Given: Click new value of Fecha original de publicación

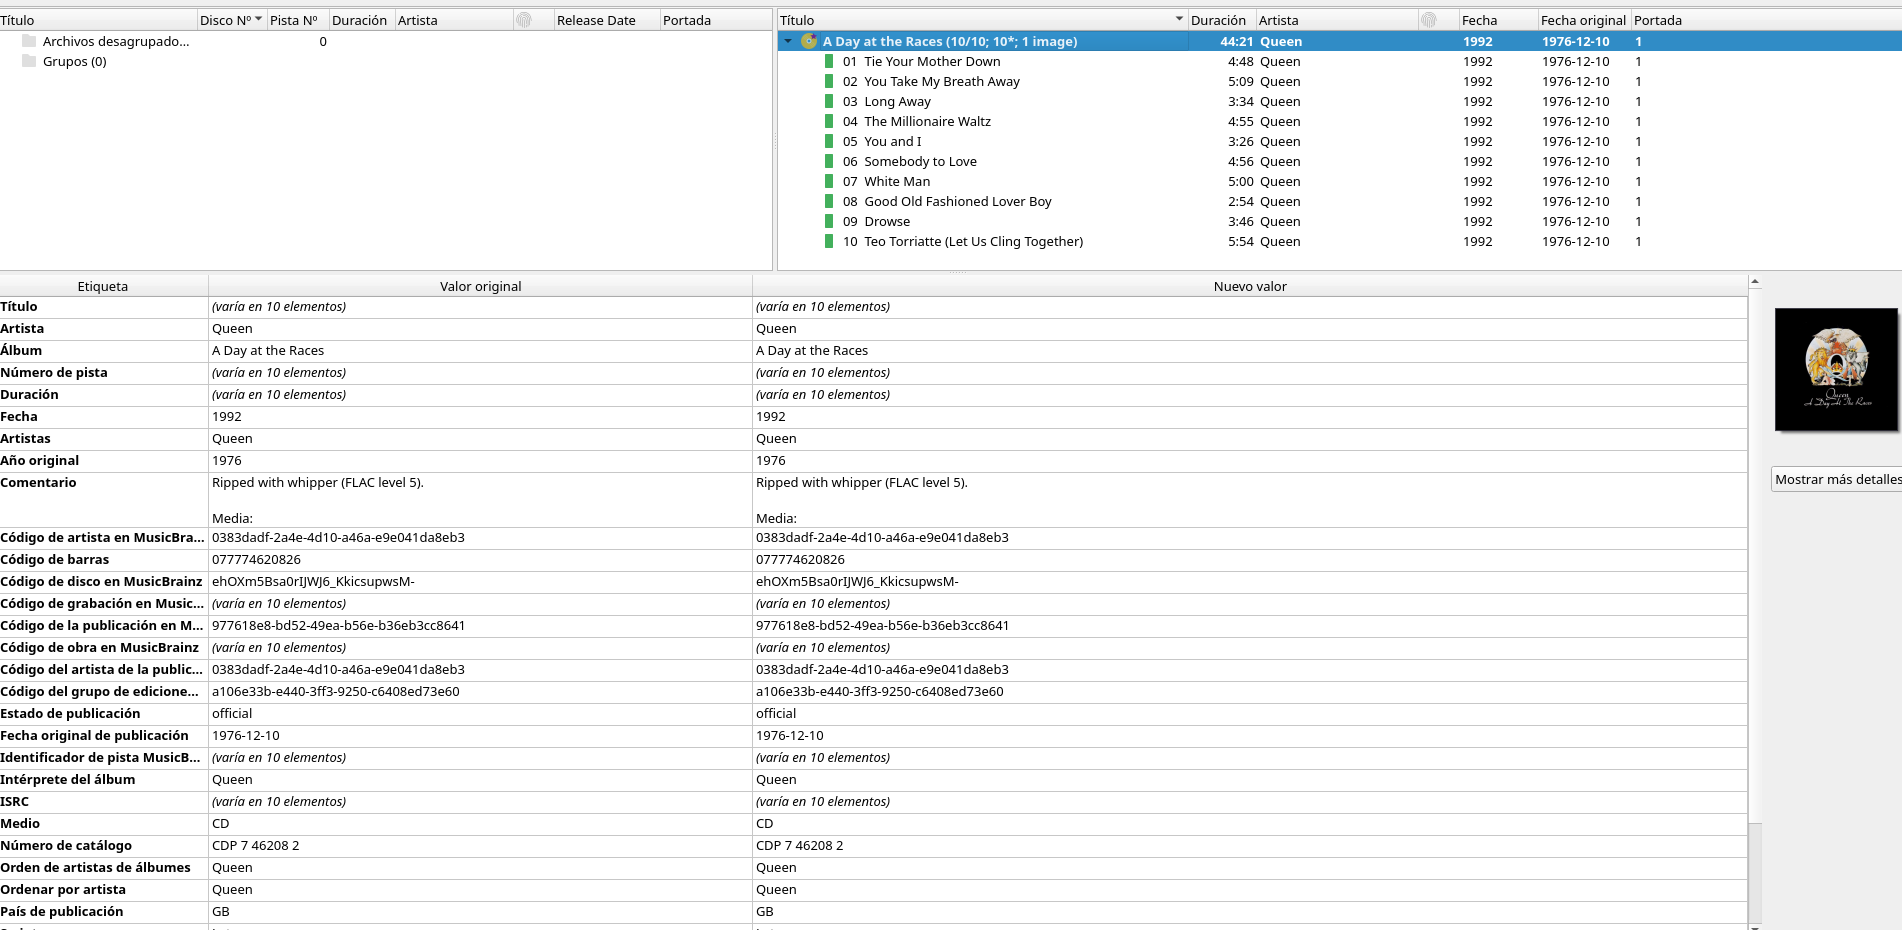Looking at the screenshot, I should pyautogui.click(x=1250, y=735).
